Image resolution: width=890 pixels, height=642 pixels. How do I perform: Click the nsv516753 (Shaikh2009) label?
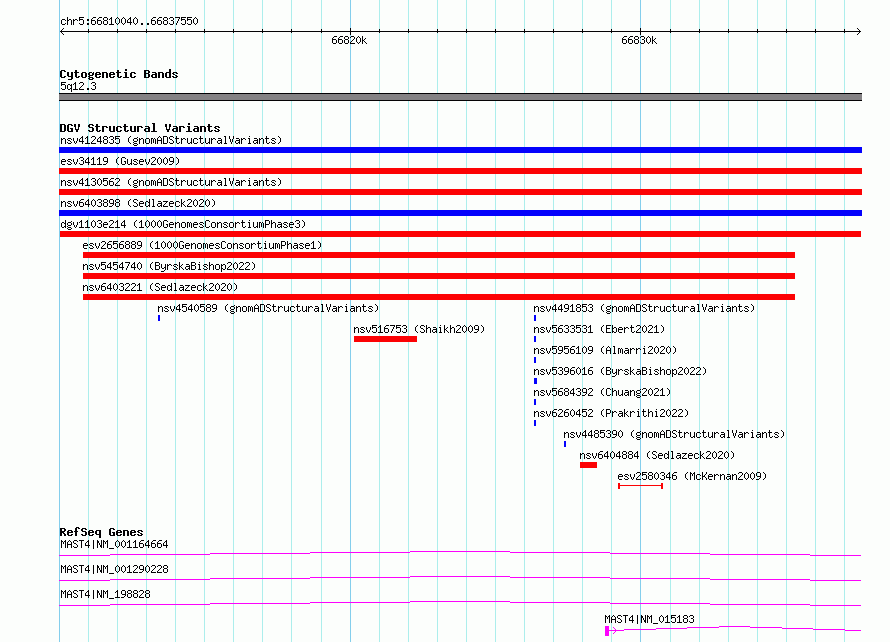(x=419, y=329)
